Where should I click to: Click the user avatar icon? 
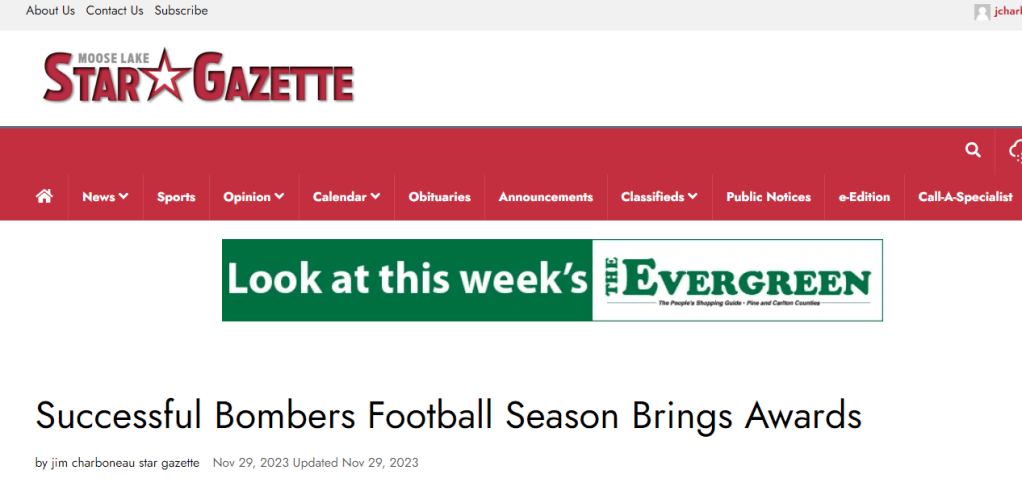[x=982, y=12]
